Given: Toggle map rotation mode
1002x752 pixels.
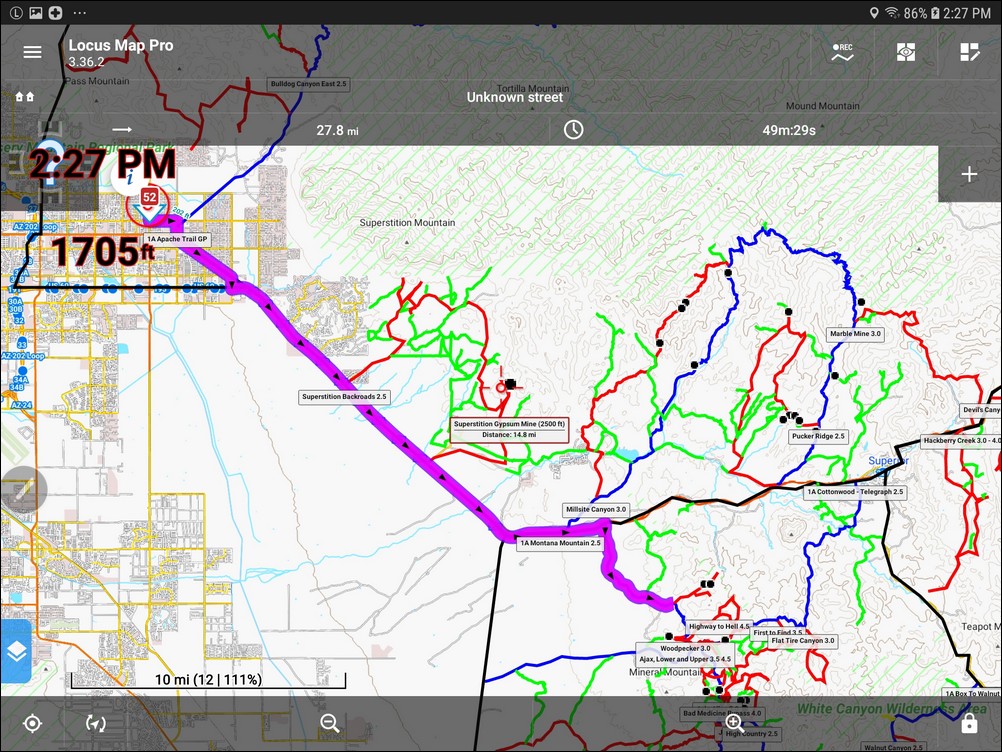Looking at the screenshot, I should [x=95, y=723].
